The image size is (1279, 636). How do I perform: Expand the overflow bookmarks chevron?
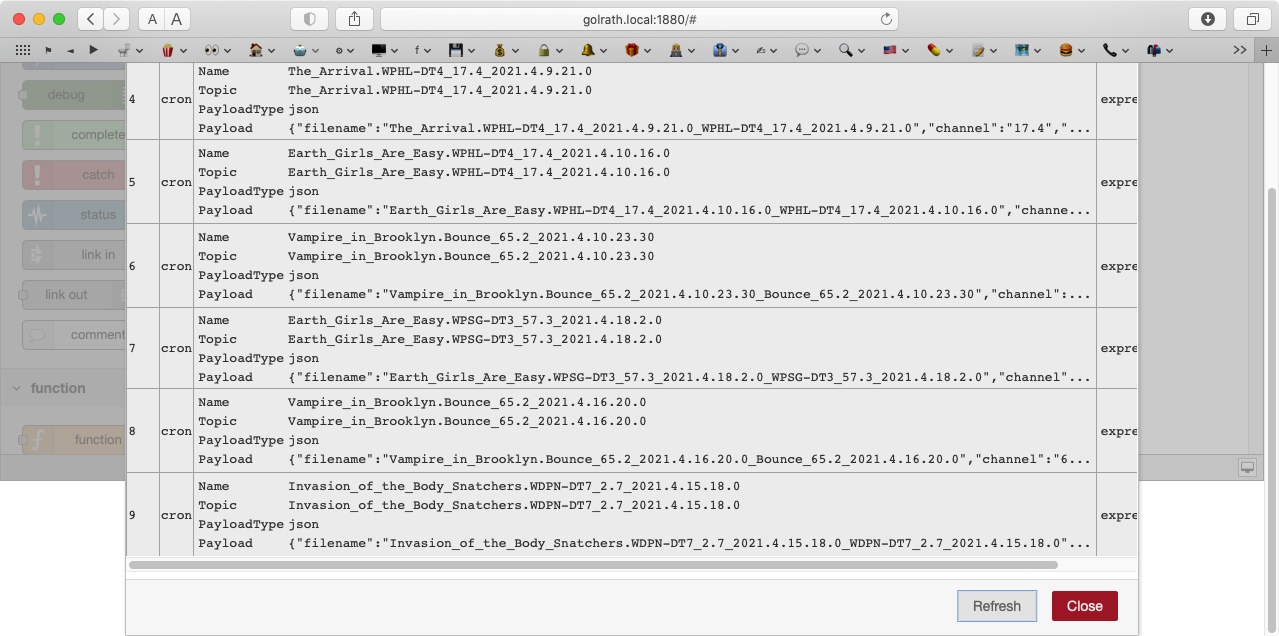click(1240, 49)
